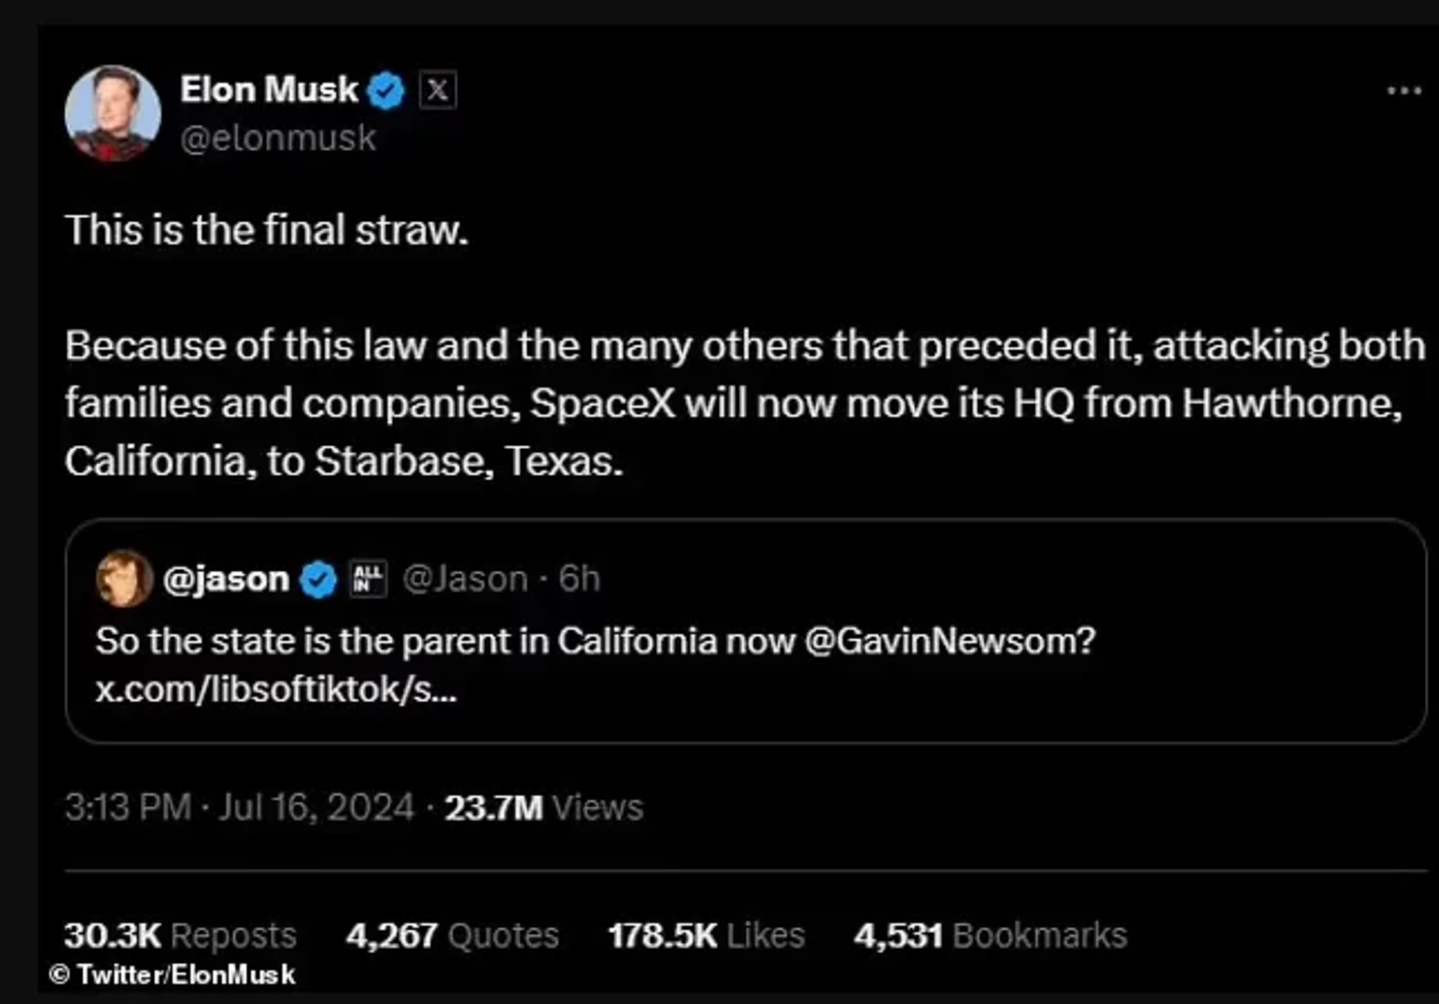Show the 178.5K Likes list
The width and height of the screenshot is (1439, 1004).
click(706, 935)
